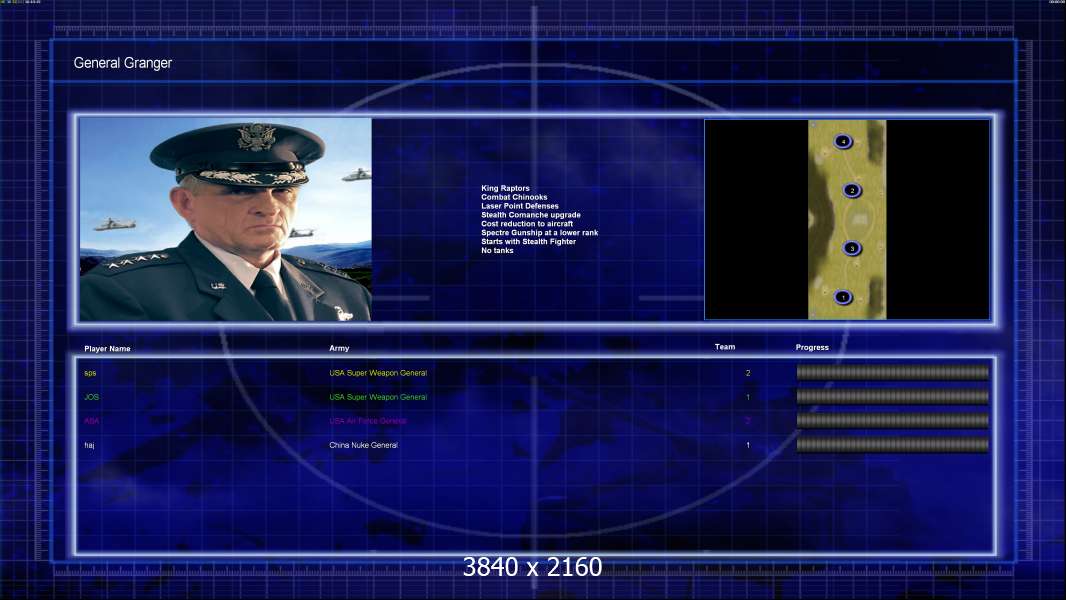
Task: Click start position marker 1 on the map
Action: click(x=843, y=297)
